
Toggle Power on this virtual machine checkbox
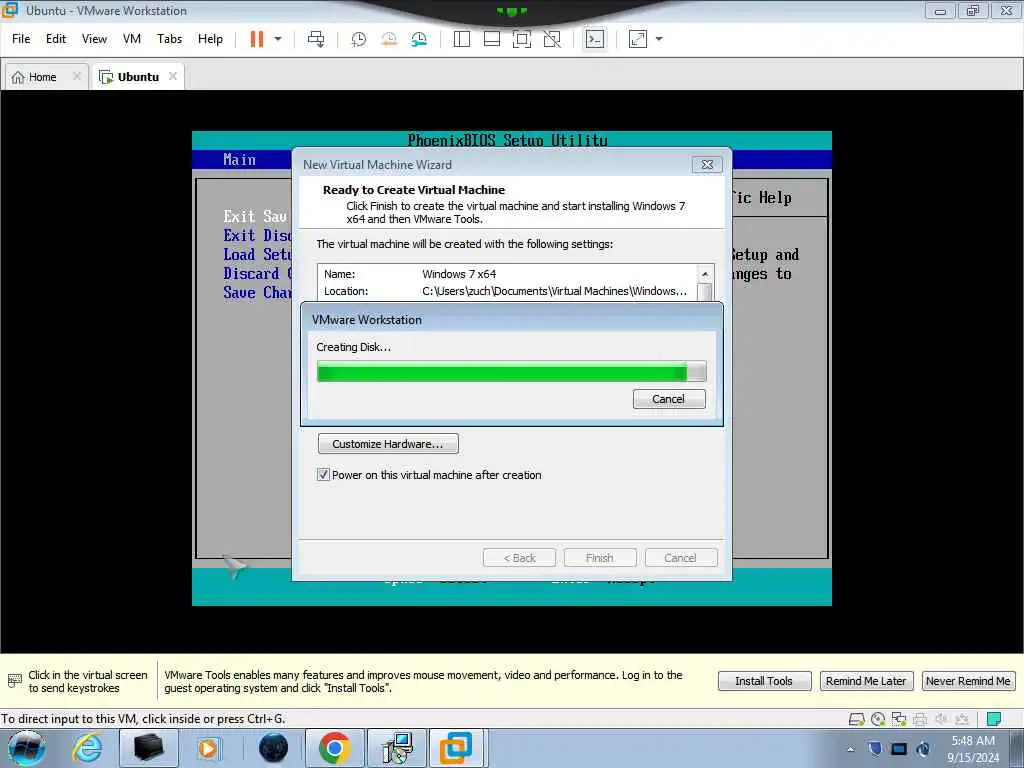click(323, 475)
